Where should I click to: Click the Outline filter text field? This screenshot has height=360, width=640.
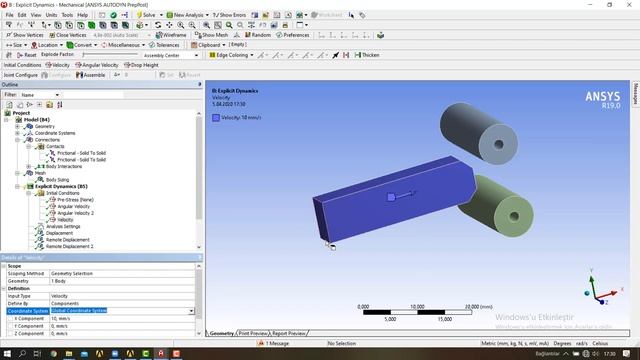click(93, 95)
